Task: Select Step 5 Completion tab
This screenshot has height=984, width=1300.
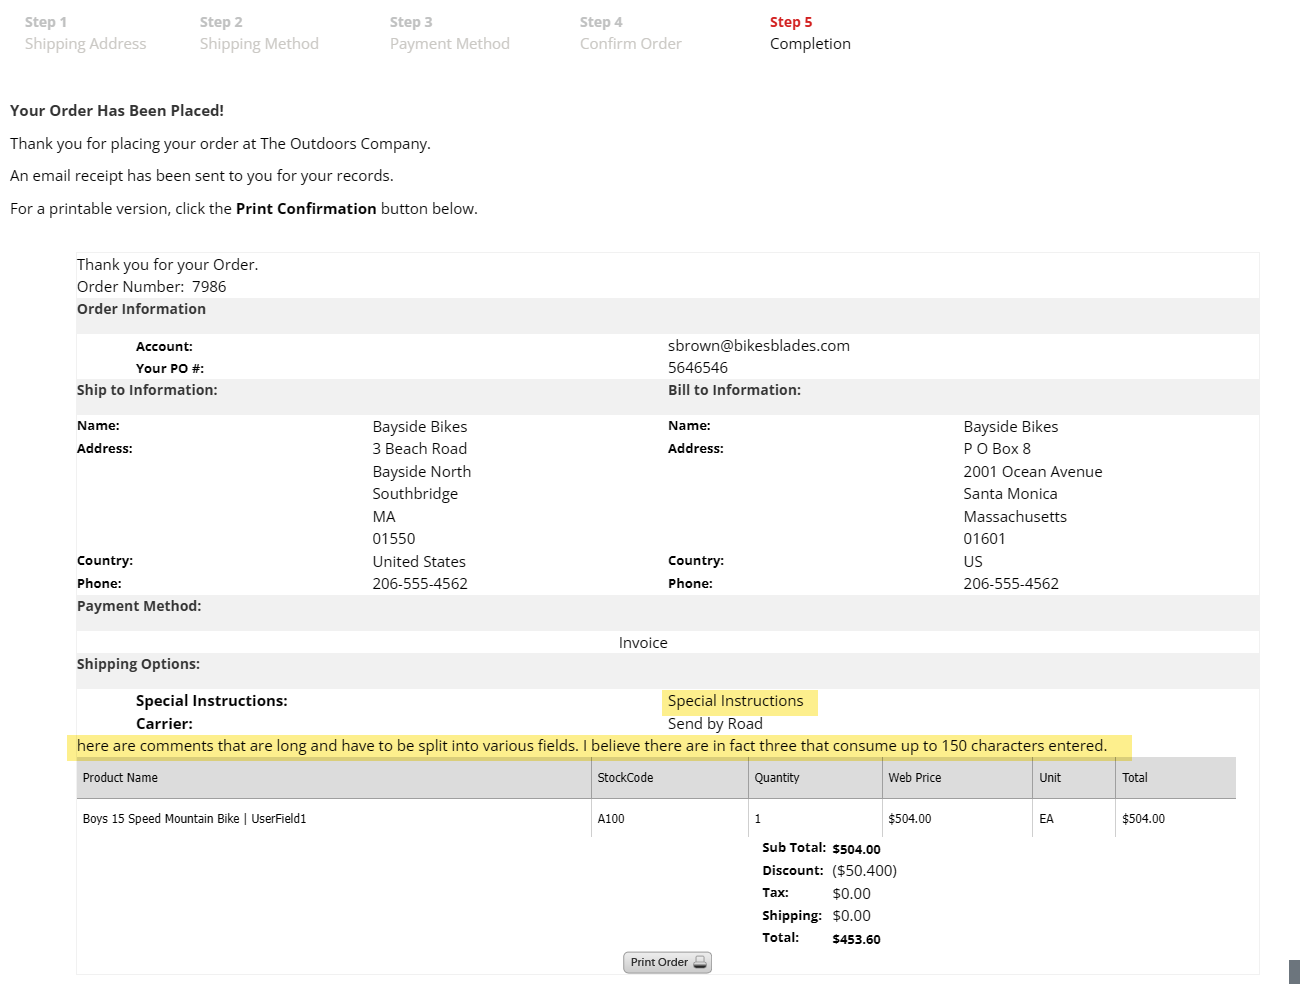Action: (810, 33)
